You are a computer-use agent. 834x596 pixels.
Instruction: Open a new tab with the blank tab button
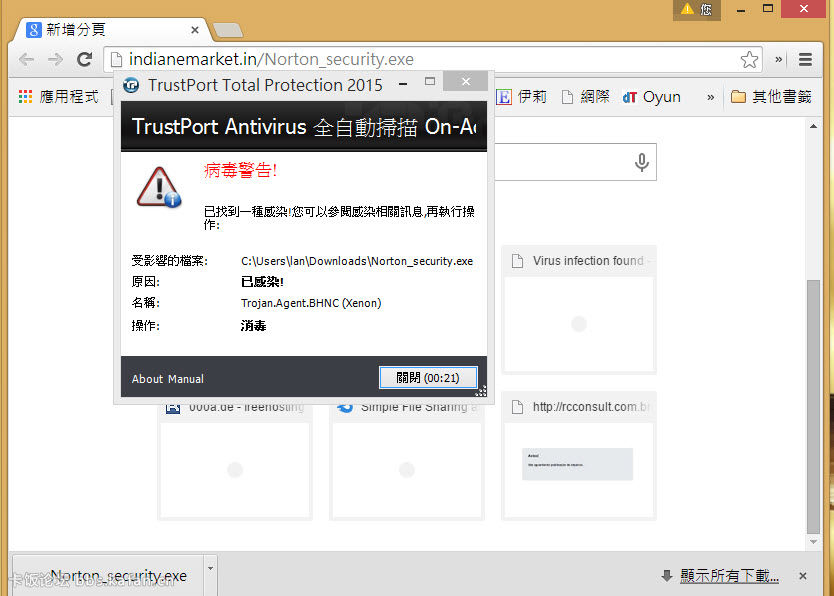[228, 30]
